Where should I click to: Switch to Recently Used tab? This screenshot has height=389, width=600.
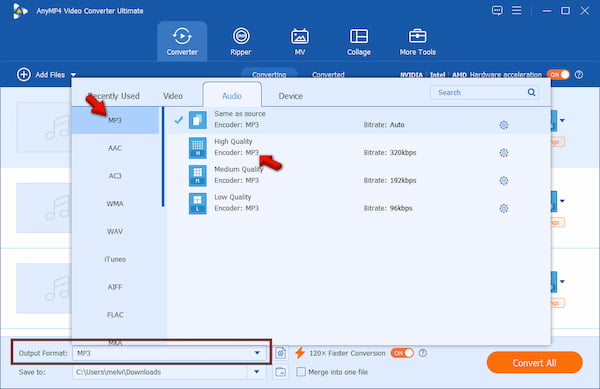(x=114, y=96)
